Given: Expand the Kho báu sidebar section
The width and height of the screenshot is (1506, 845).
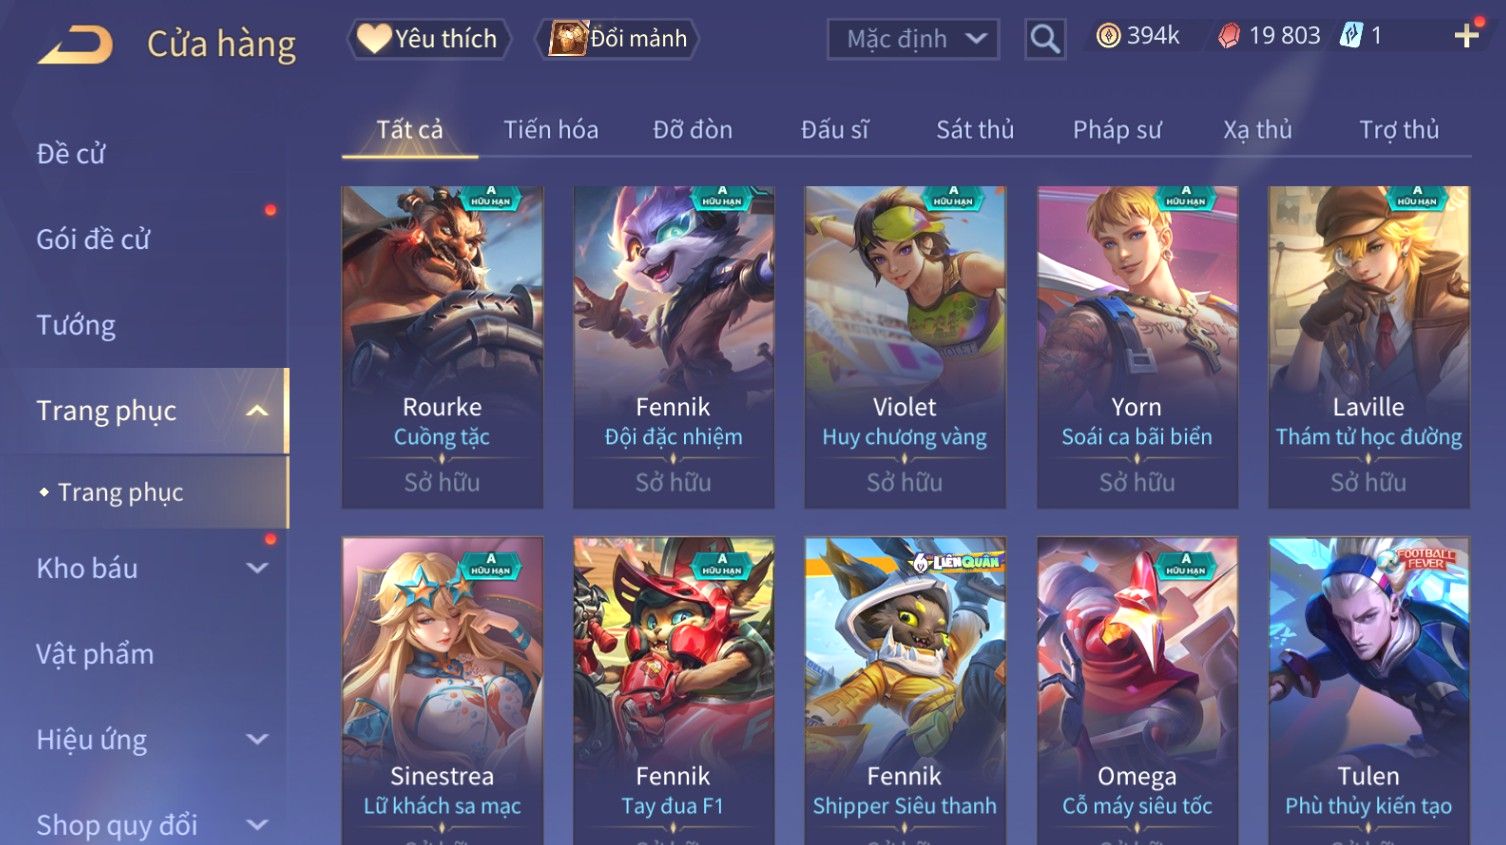Looking at the screenshot, I should (257, 568).
